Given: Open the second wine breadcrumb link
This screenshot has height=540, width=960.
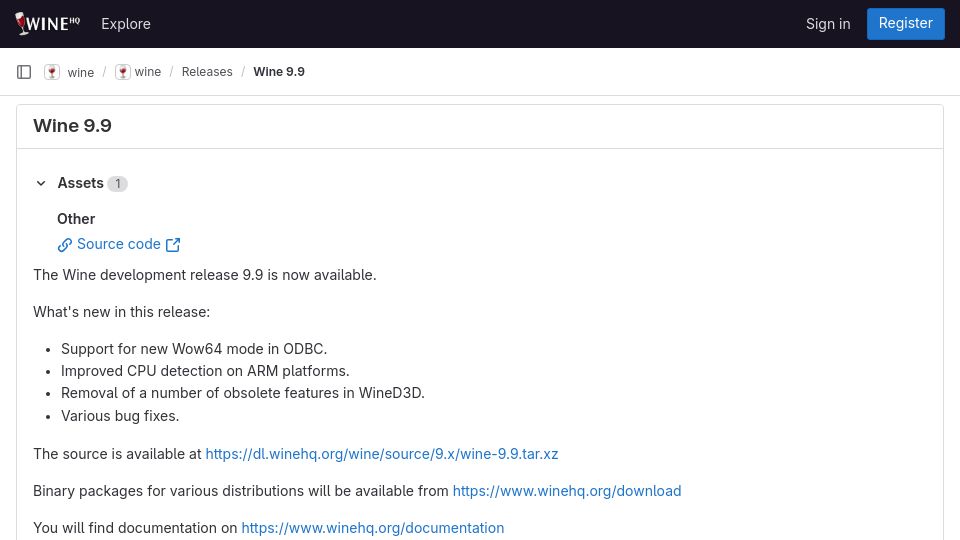Looking at the screenshot, I should [x=148, y=72].
